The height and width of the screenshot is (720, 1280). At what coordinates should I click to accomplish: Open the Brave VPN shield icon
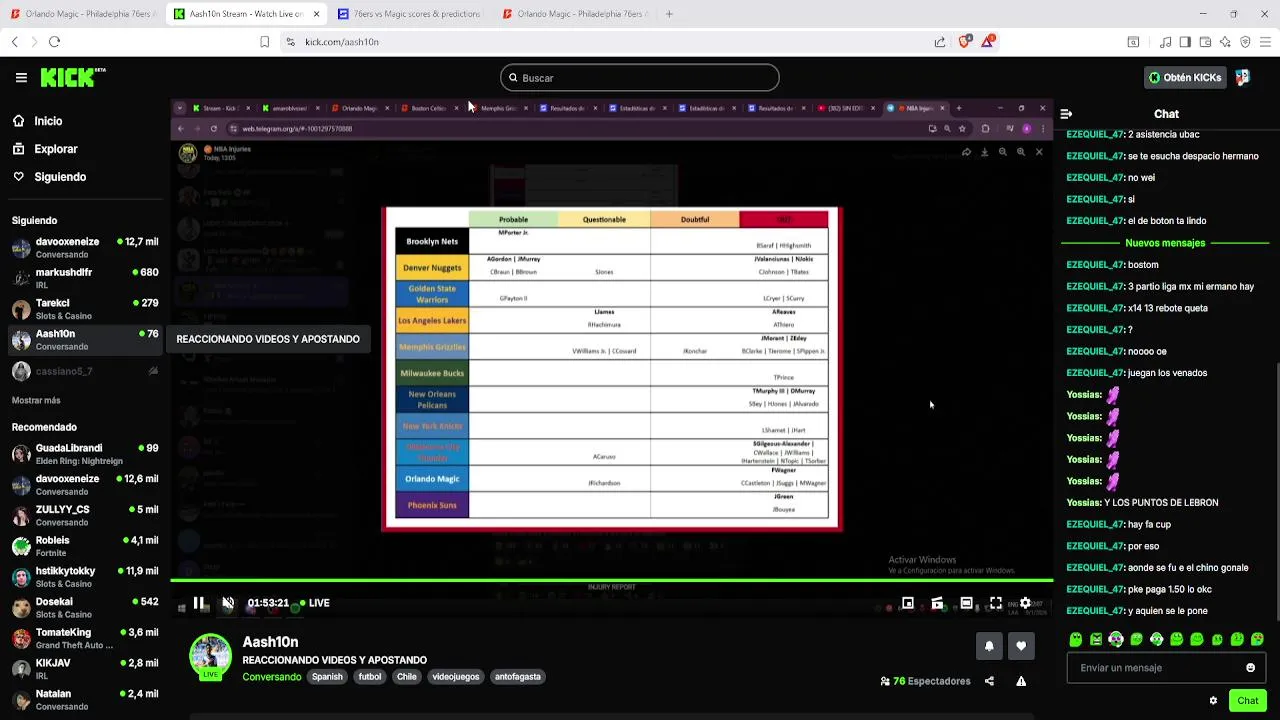click(x=1245, y=42)
